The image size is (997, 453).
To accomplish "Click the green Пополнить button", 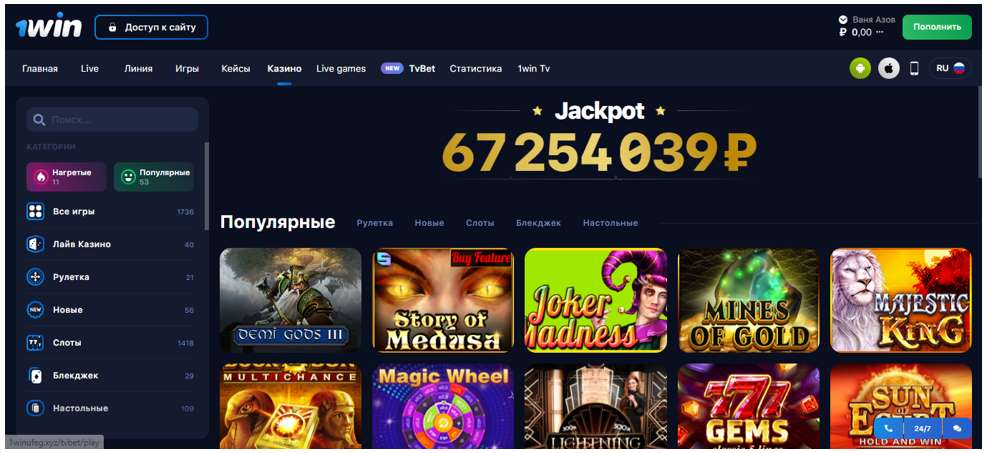I will click(x=937, y=27).
